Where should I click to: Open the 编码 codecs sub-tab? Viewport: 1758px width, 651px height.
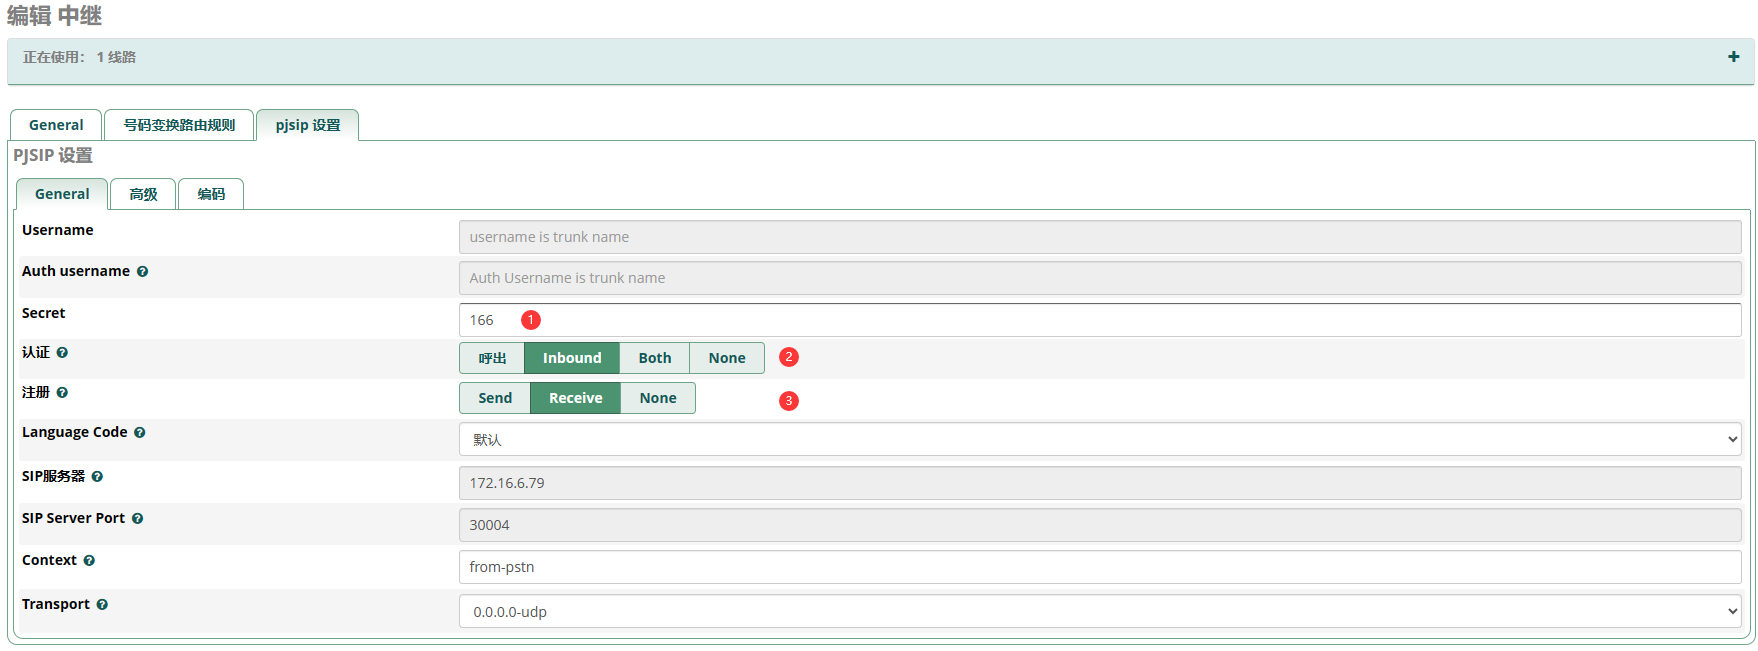[211, 194]
